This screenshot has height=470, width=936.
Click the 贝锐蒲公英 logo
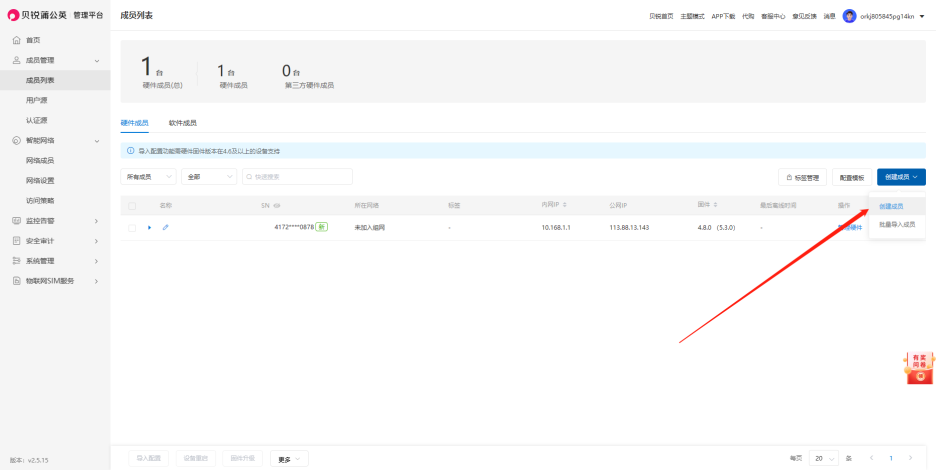15,16
